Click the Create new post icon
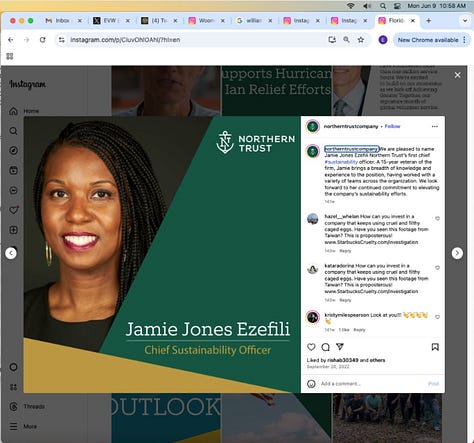 tap(13, 230)
